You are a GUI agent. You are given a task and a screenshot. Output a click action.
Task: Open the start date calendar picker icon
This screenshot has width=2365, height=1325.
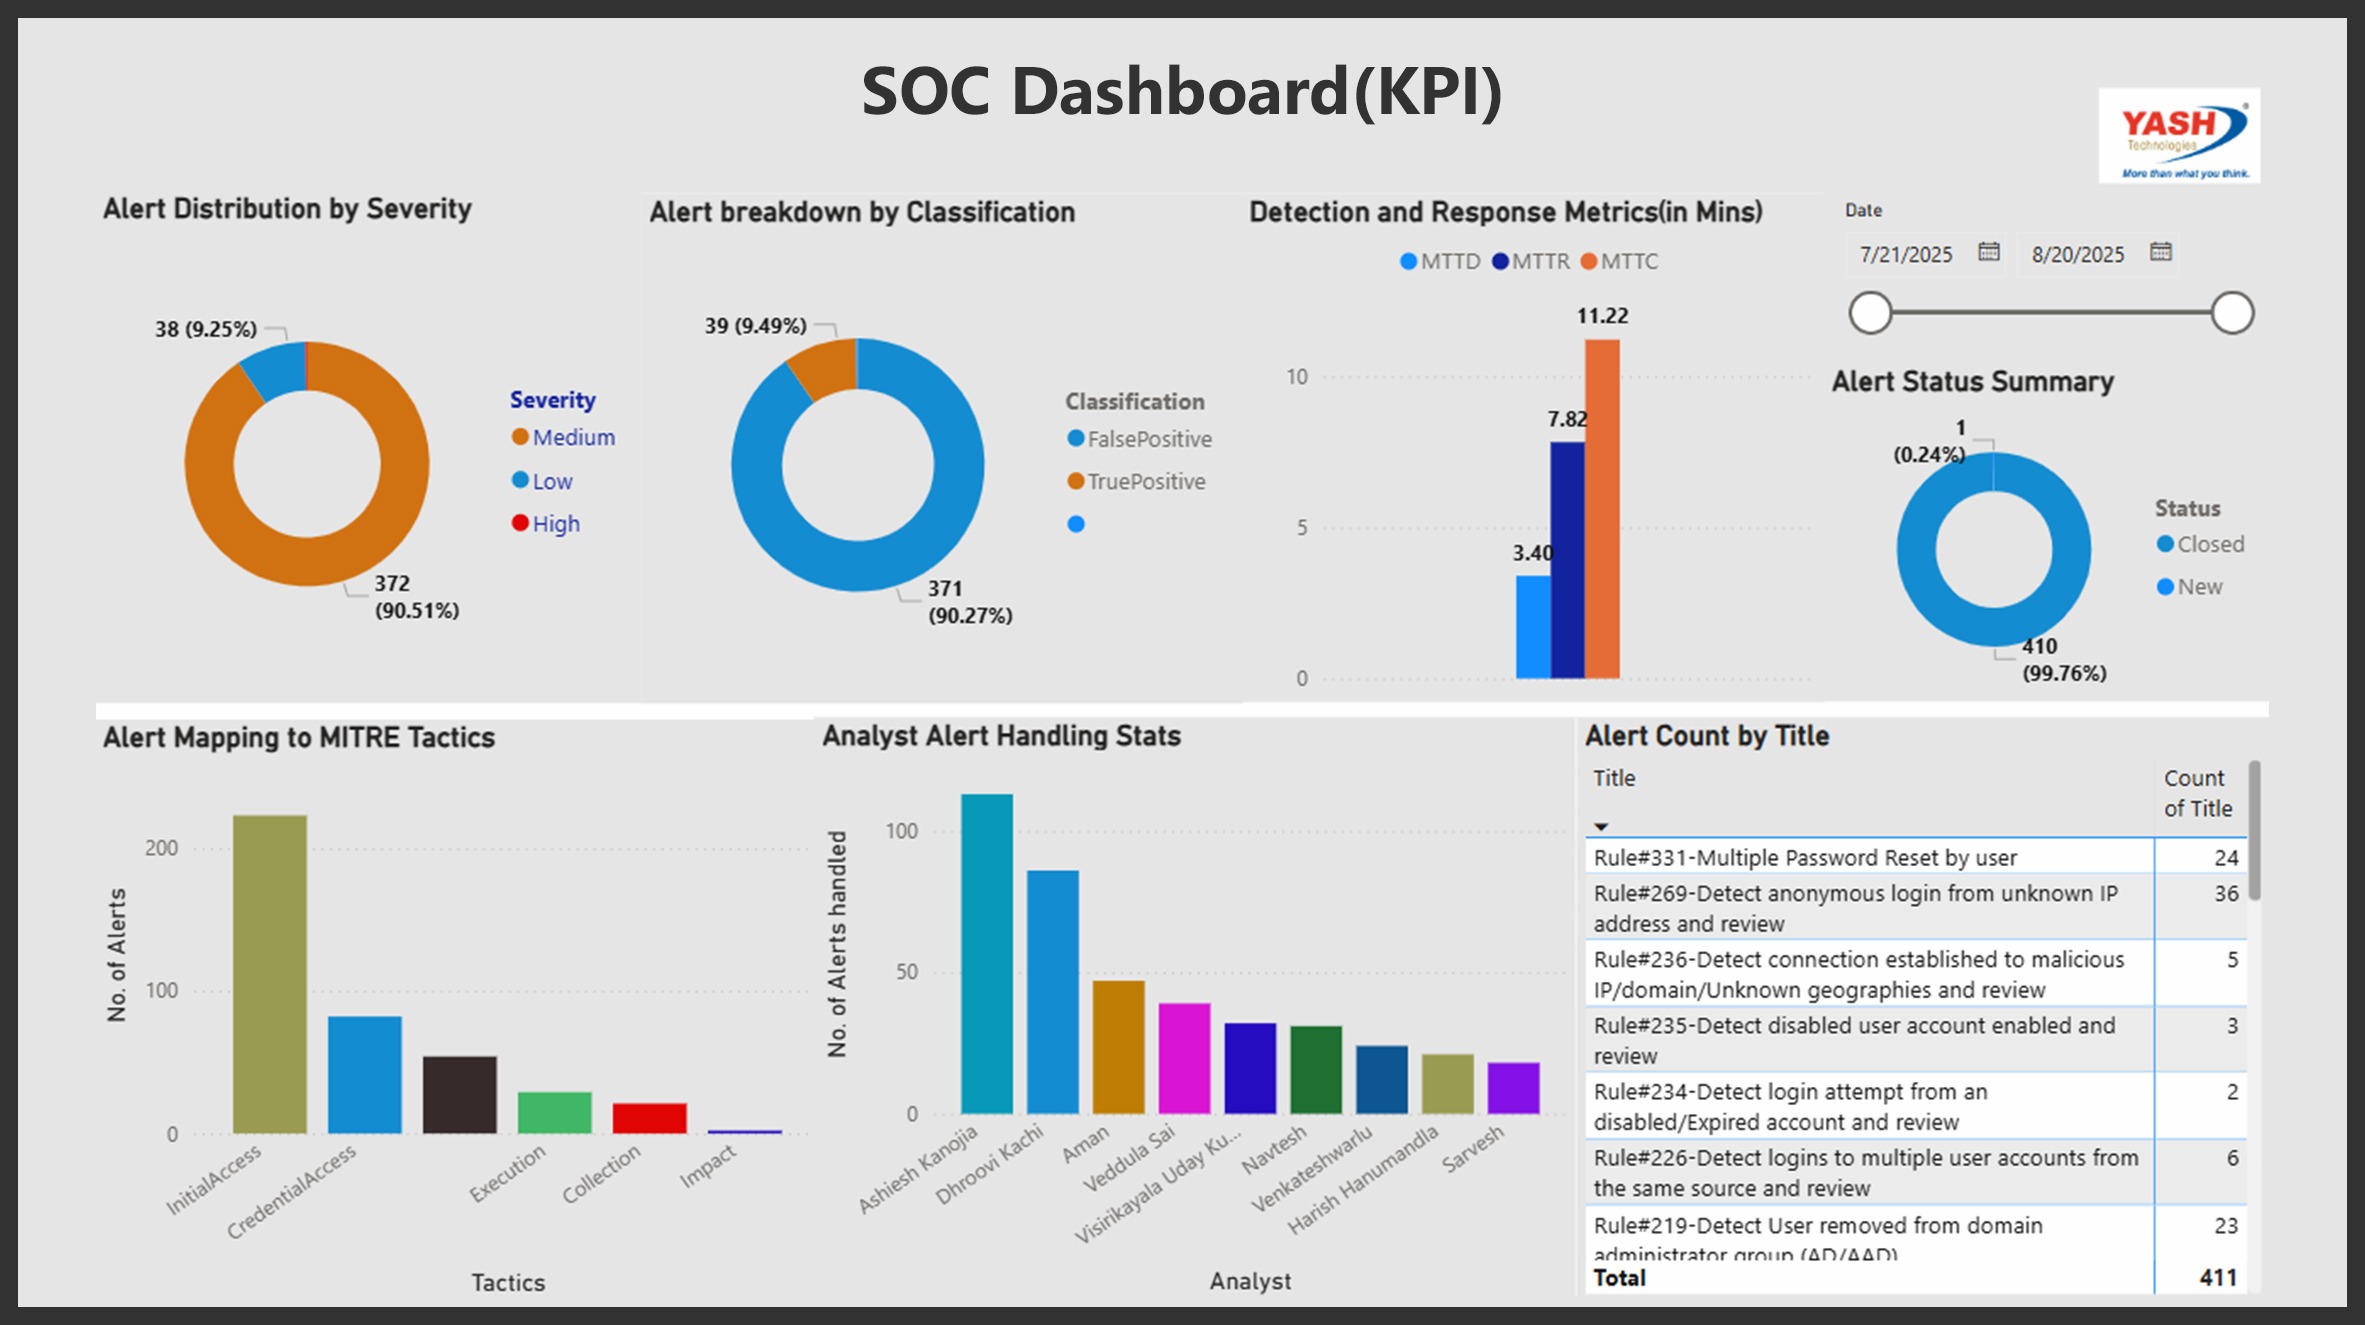coord(1988,252)
